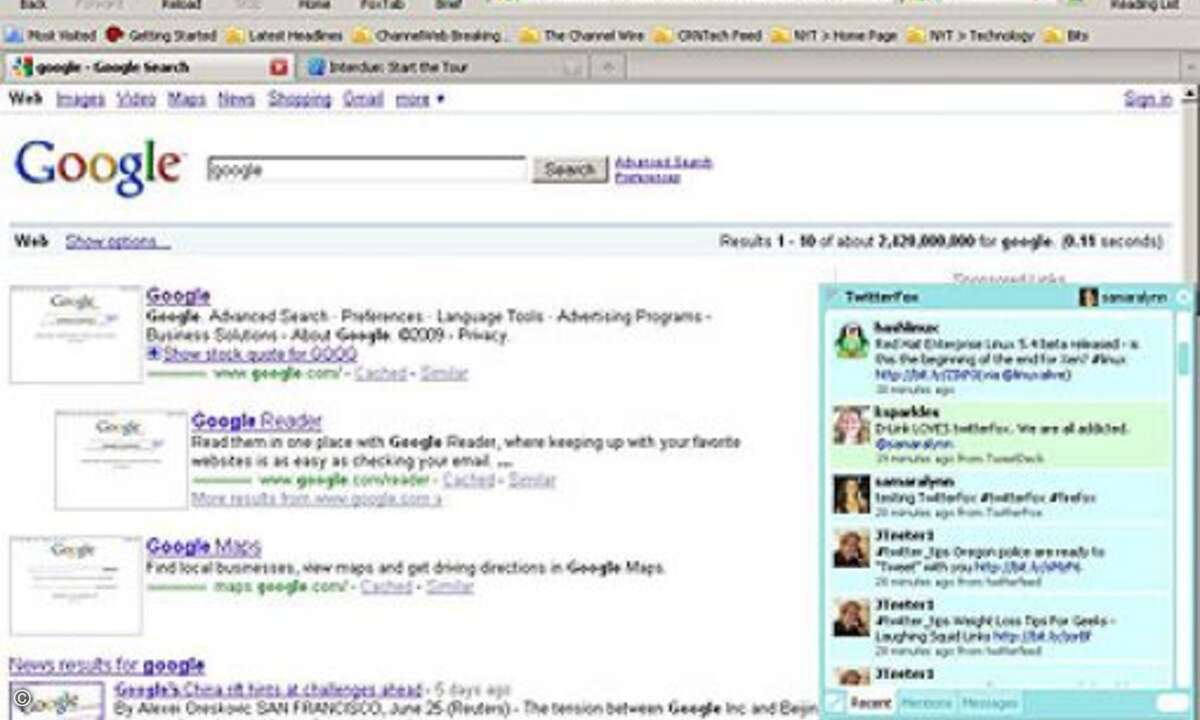The width and height of the screenshot is (1200, 720).
Task: Click the page's vertical scrollbar
Action: (x=1190, y=400)
